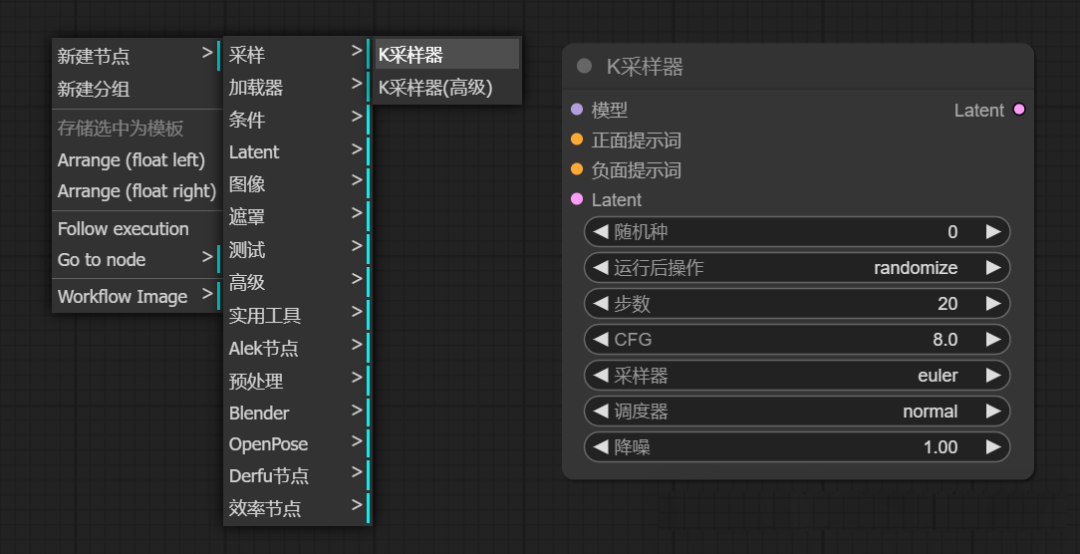Choose Follow execution menu item
The image size is (1080, 554).
(136, 229)
